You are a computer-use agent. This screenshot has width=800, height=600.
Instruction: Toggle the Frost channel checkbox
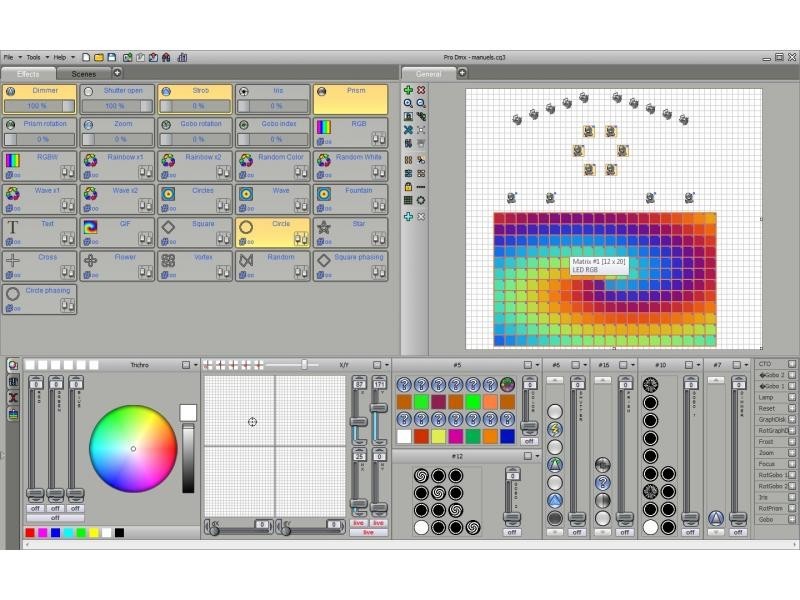click(x=791, y=441)
